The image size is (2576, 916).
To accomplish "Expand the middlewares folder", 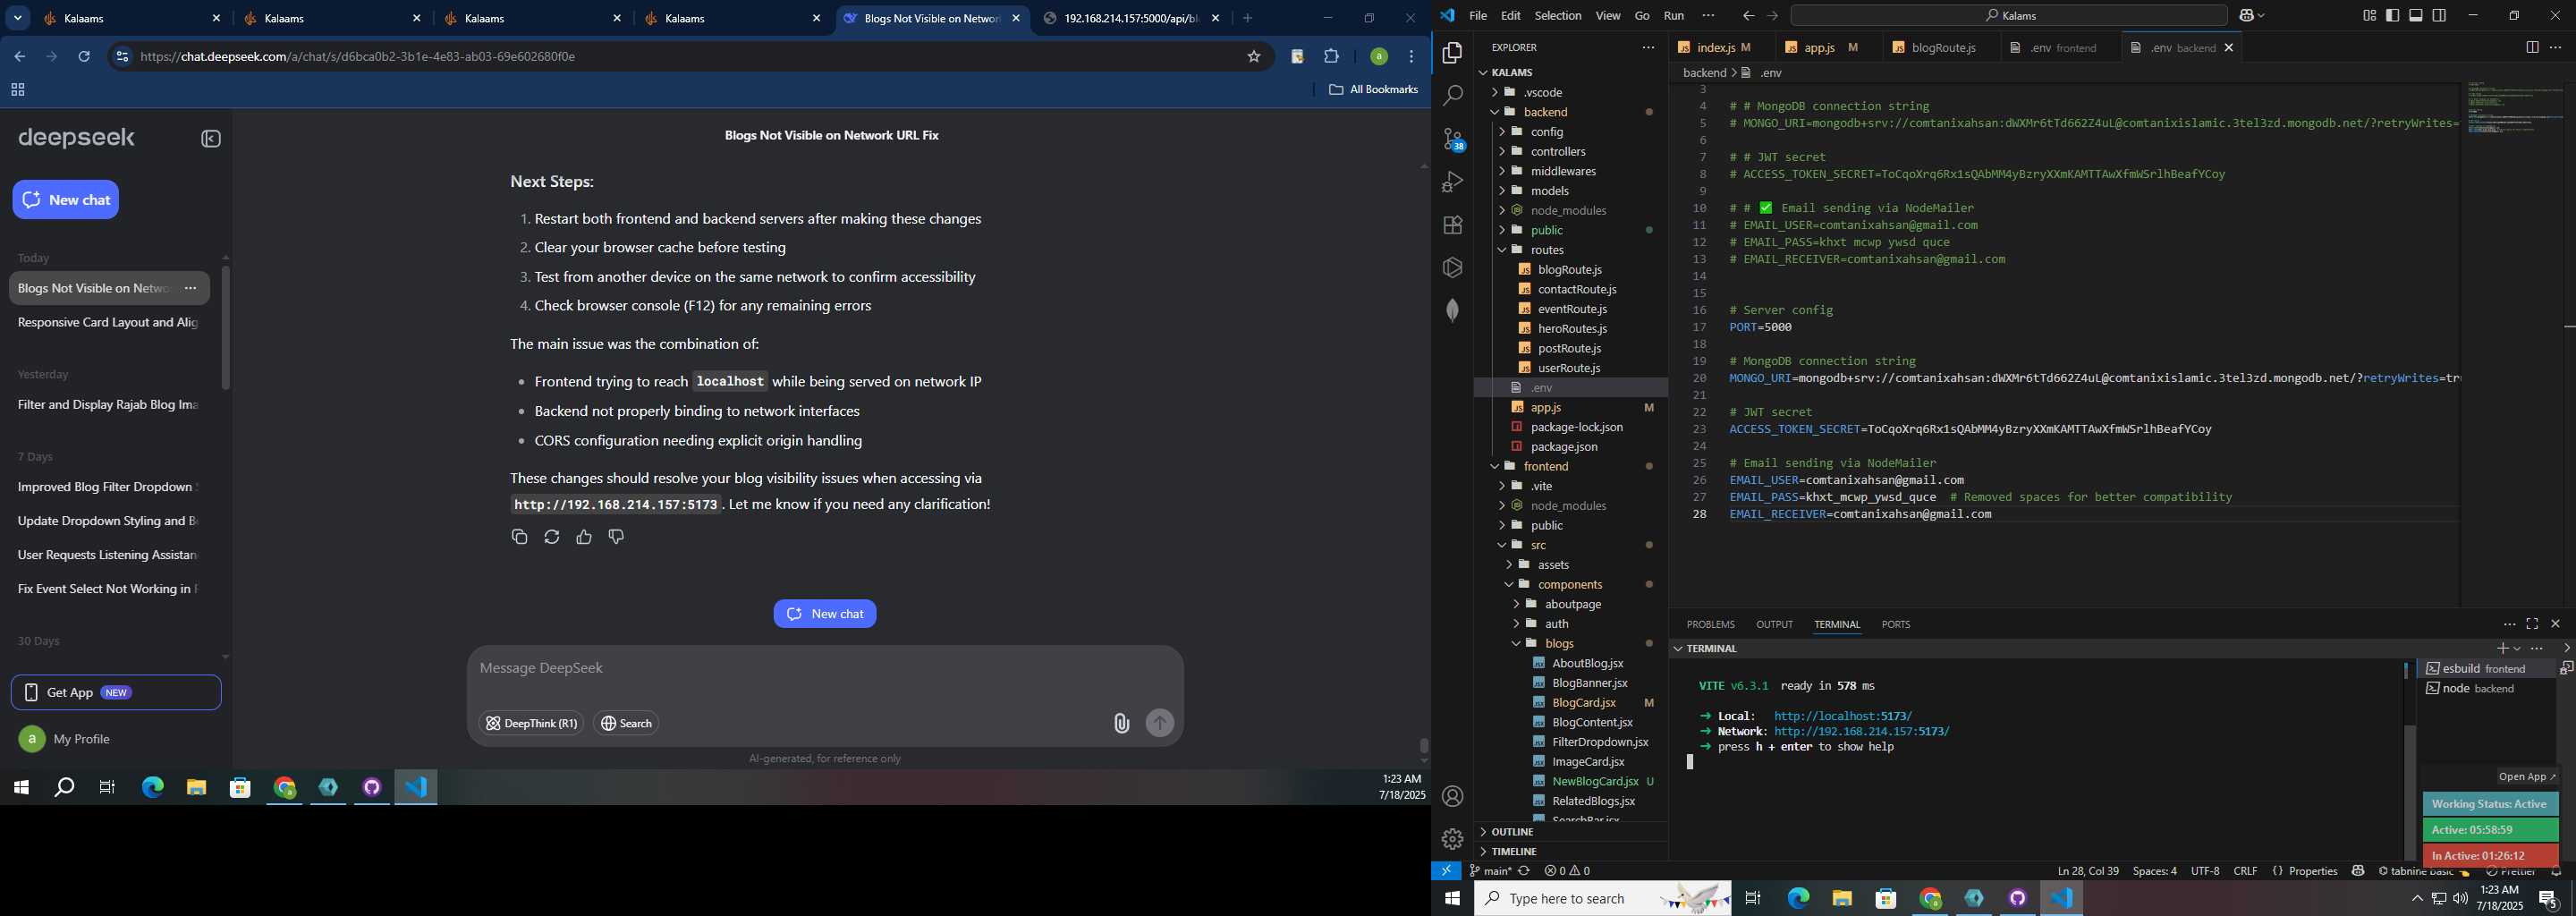I will 1570,171.
